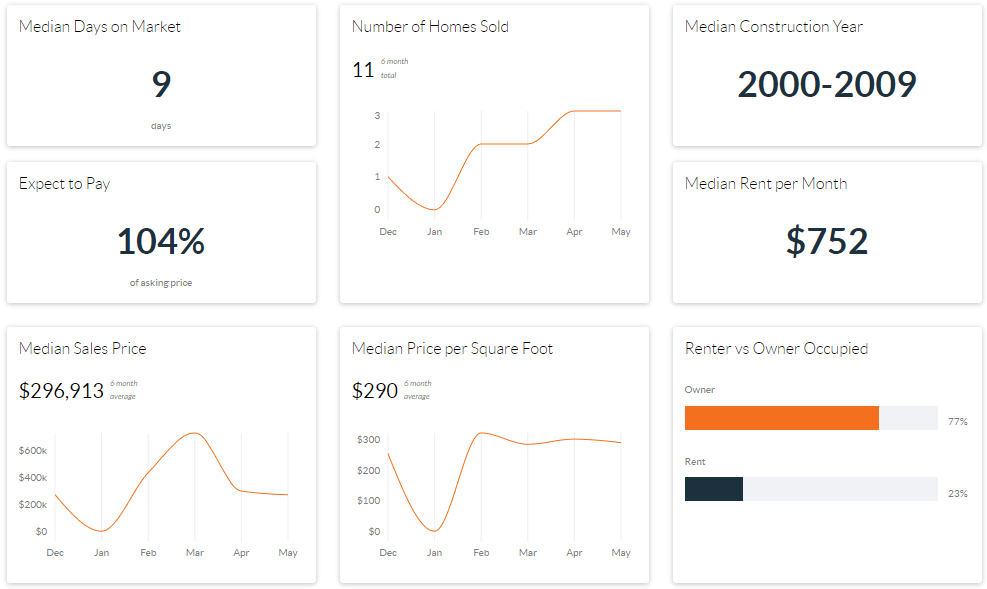Screen dimensions: 987x589
Task: Click the orange Owner occupancy bar
Action: click(x=781, y=418)
